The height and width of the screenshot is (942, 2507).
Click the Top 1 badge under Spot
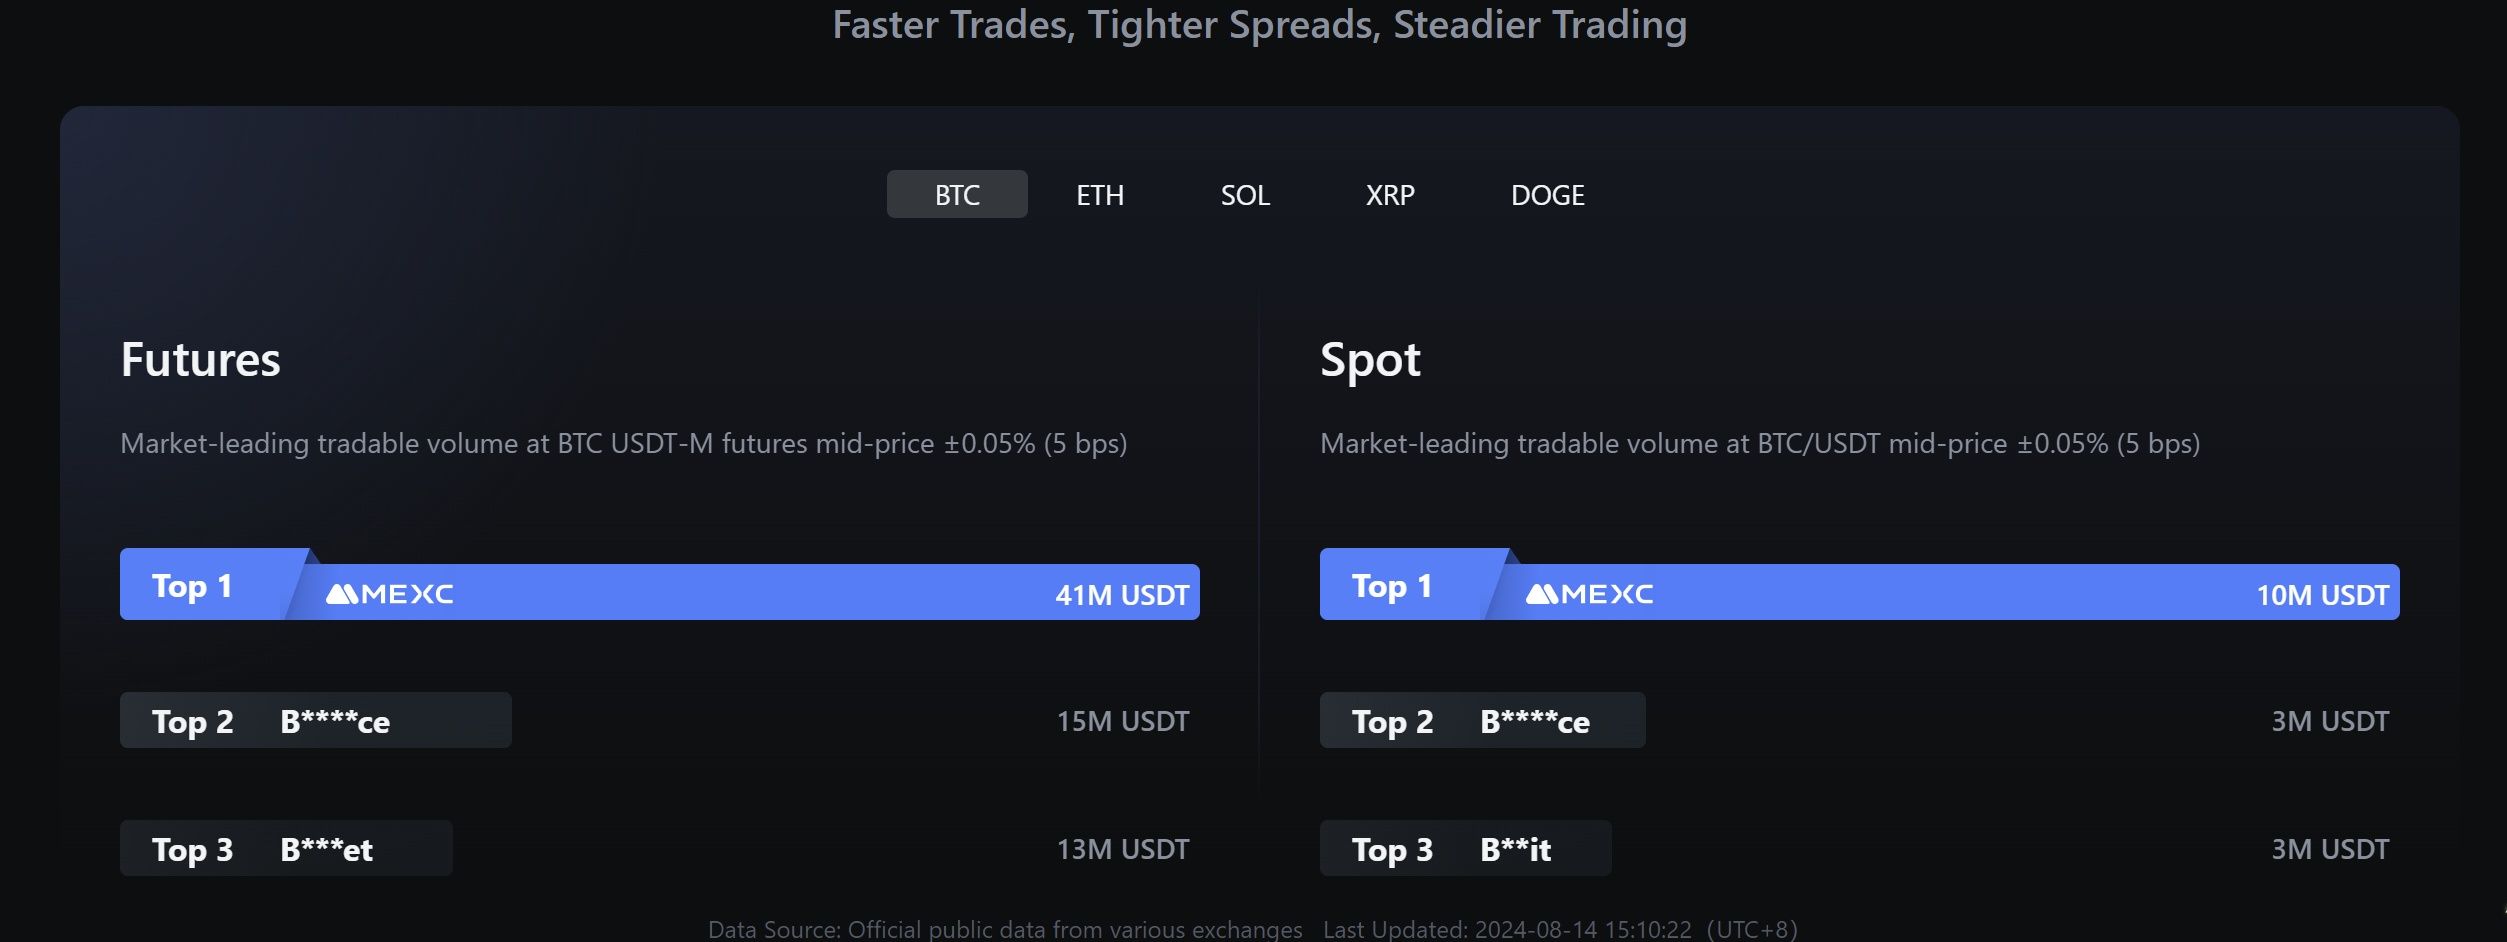coord(1391,586)
